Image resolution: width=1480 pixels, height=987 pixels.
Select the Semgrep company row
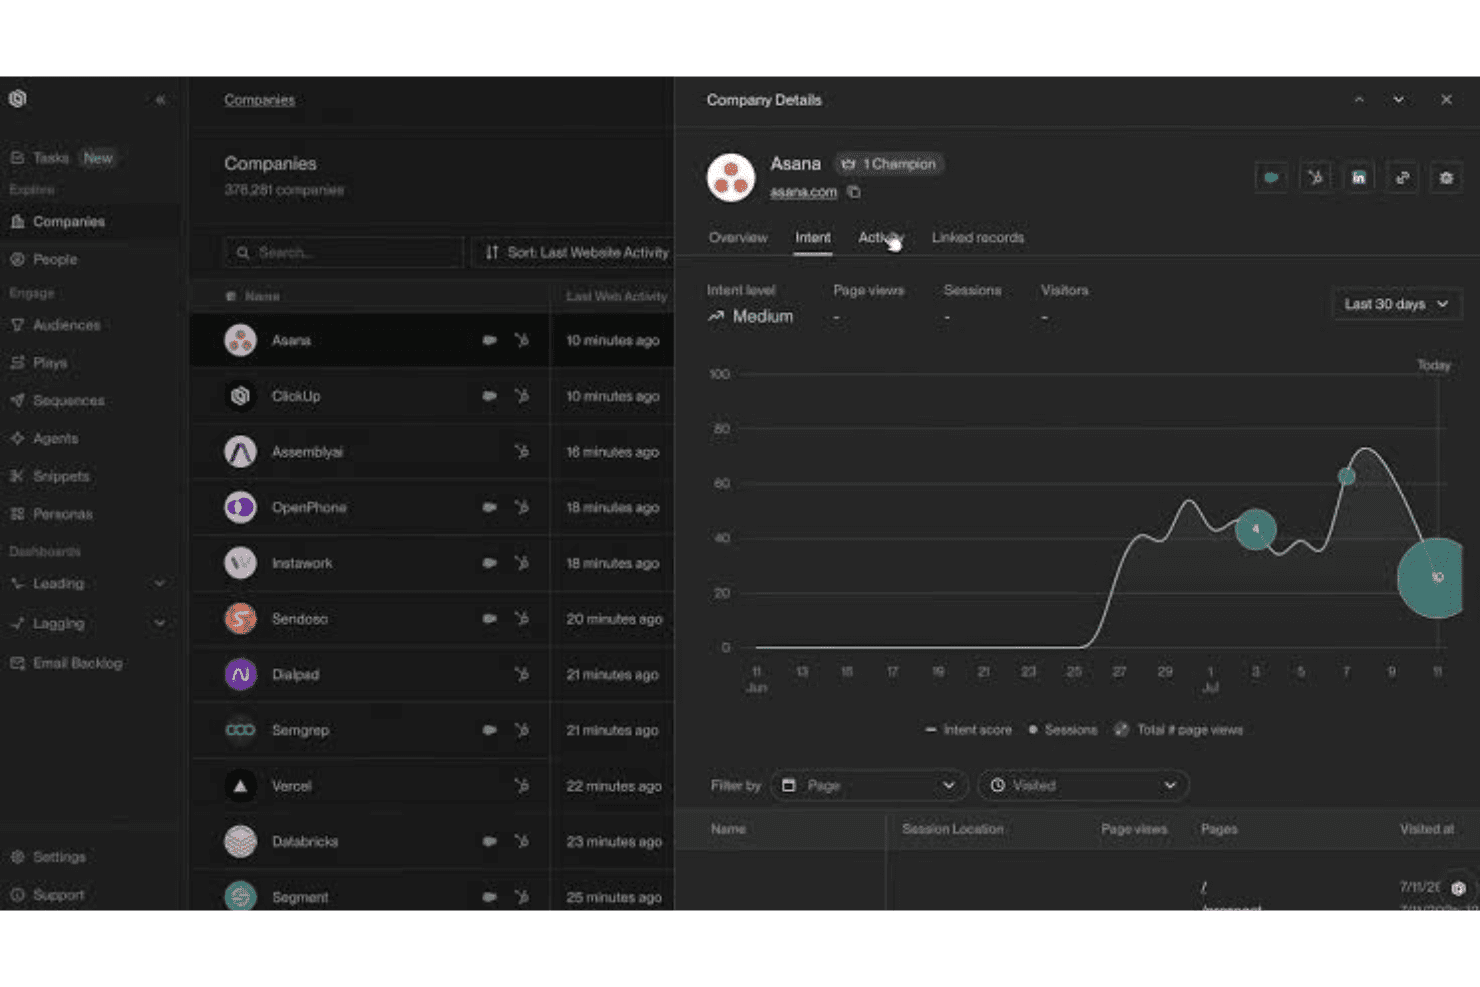click(x=431, y=730)
